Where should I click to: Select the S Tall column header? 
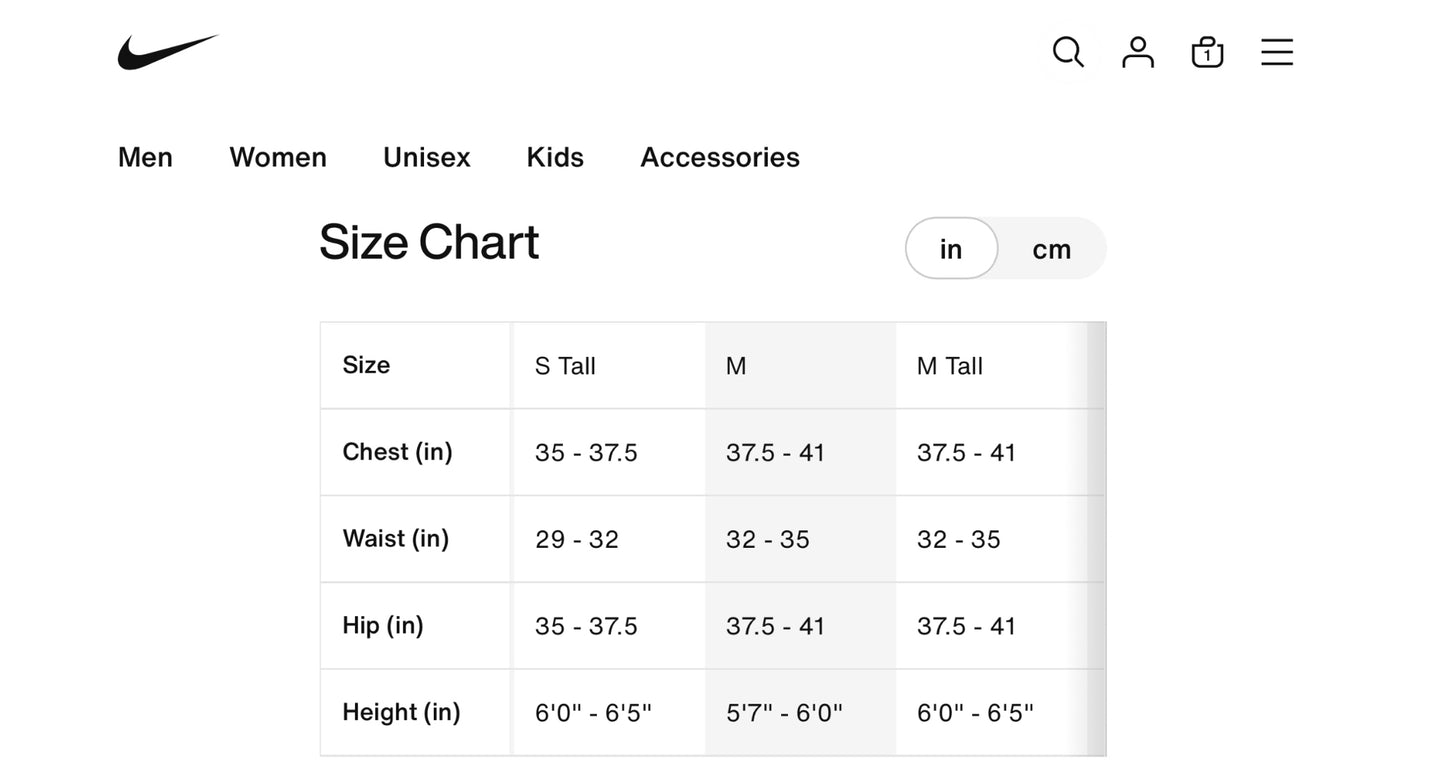(x=565, y=366)
